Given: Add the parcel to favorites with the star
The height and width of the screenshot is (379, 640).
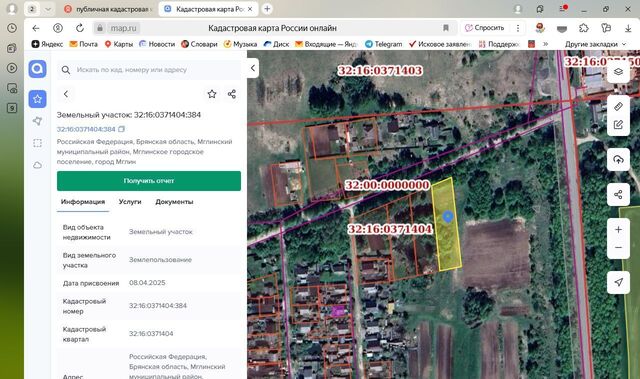Looking at the screenshot, I should tap(211, 94).
